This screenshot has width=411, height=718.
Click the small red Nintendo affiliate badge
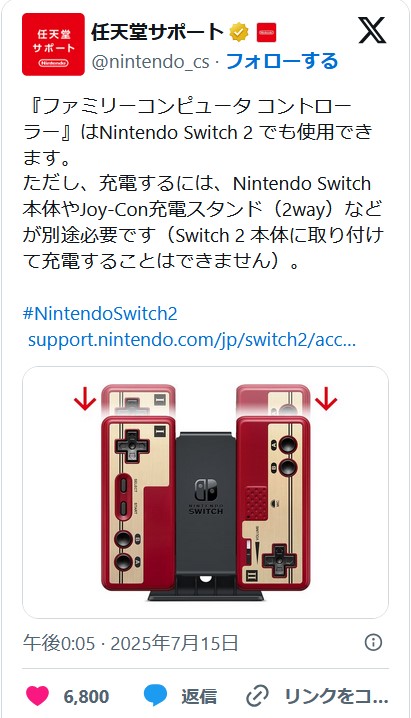coord(266,33)
